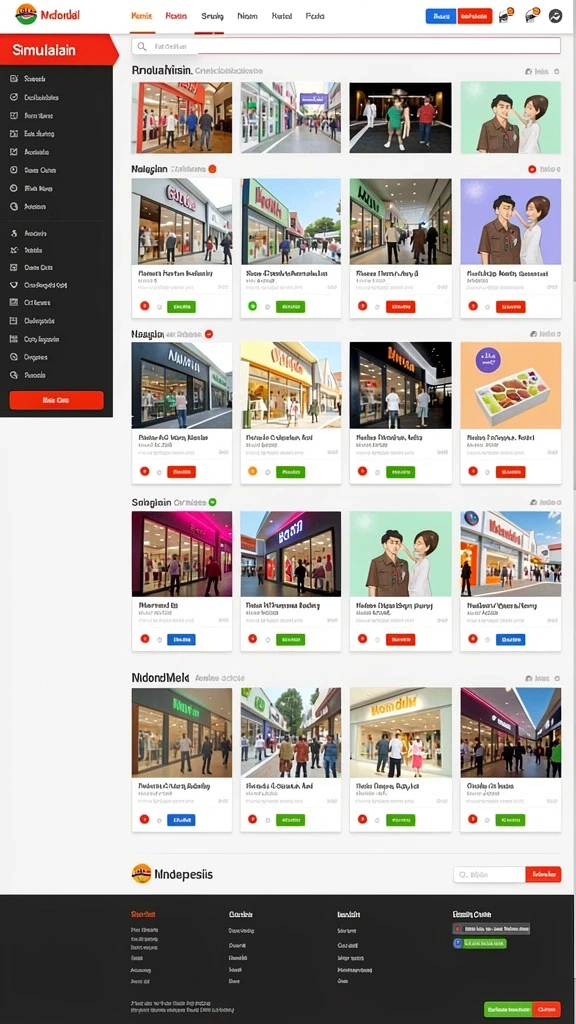The height and width of the screenshot is (1024, 576).
Task: Click the red button beside the footer search field
Action: pos(543,874)
